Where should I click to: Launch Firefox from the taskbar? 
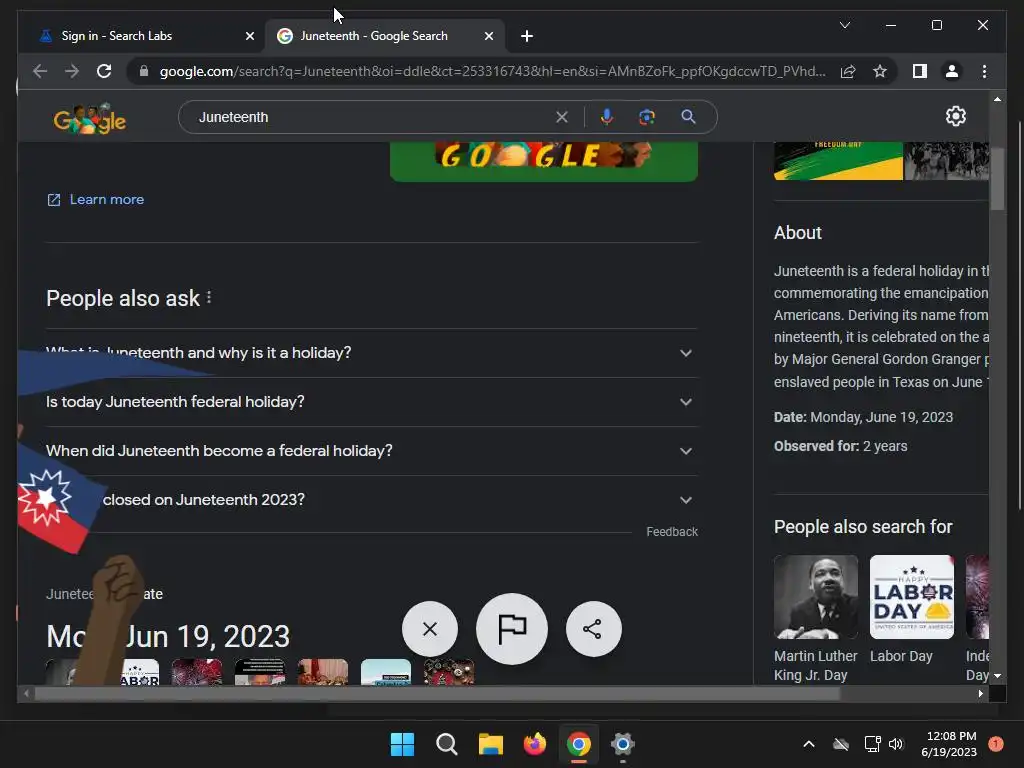coord(535,744)
